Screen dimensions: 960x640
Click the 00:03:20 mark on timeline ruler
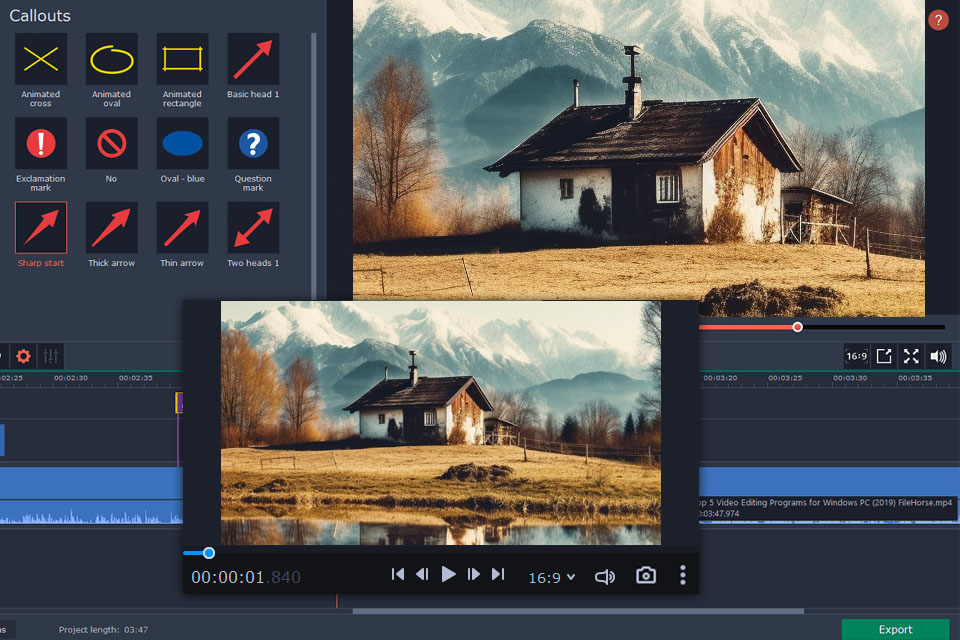click(720, 378)
